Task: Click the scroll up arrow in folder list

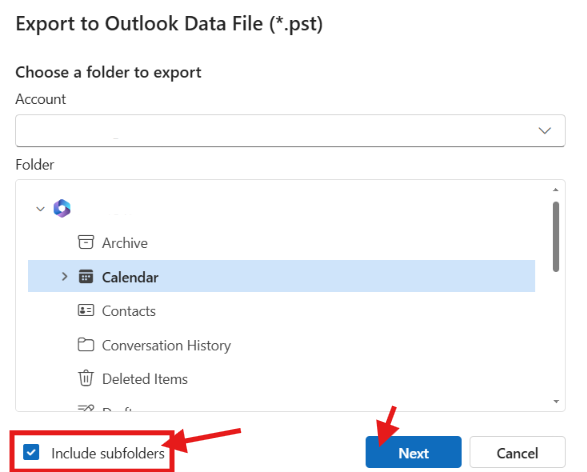Action: [556, 190]
